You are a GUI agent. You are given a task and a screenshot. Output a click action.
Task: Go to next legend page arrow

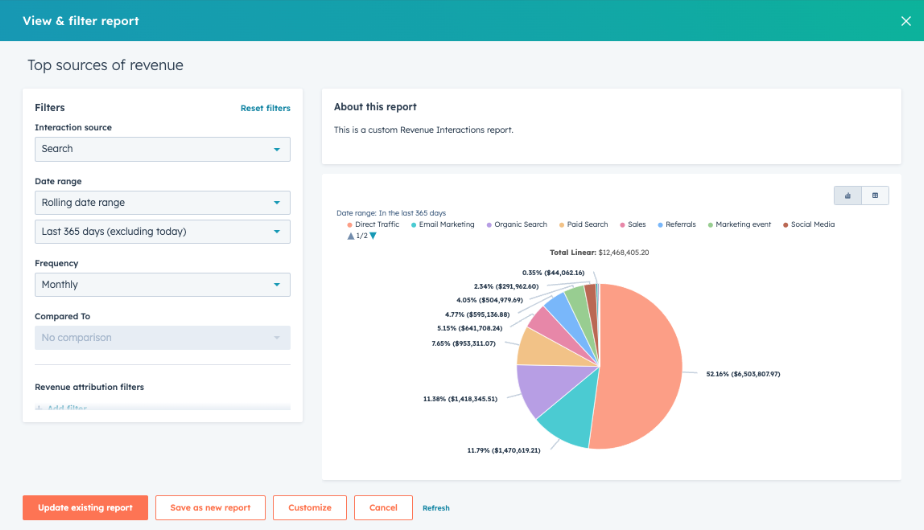coord(373,236)
